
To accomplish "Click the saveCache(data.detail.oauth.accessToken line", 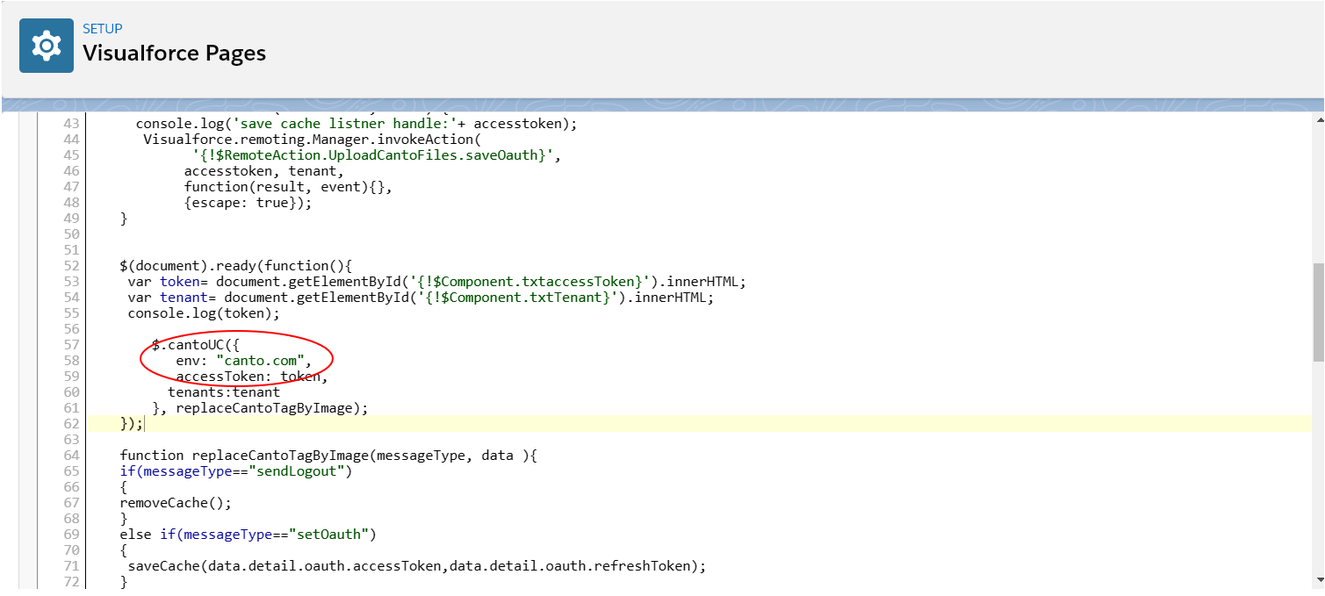I will click(x=417, y=566).
